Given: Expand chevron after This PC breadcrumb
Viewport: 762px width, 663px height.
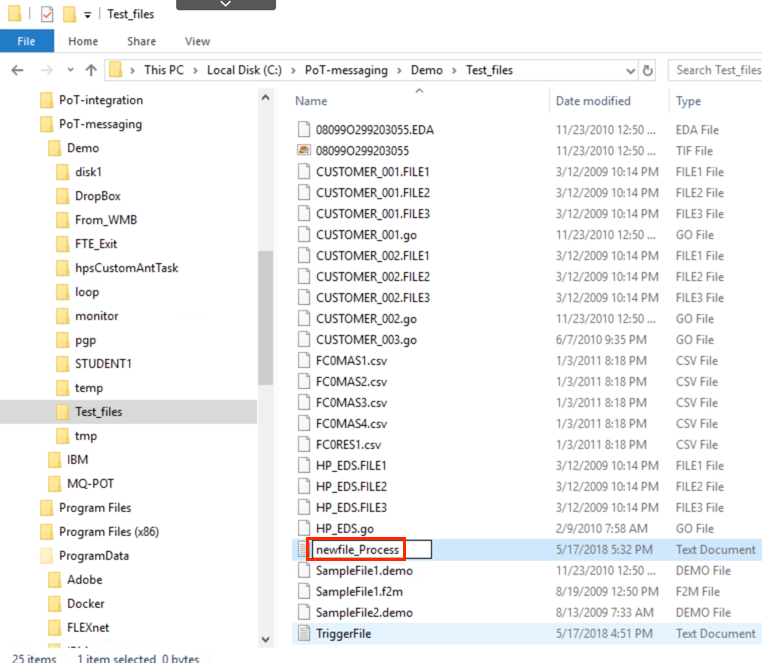Looking at the screenshot, I should [195, 70].
